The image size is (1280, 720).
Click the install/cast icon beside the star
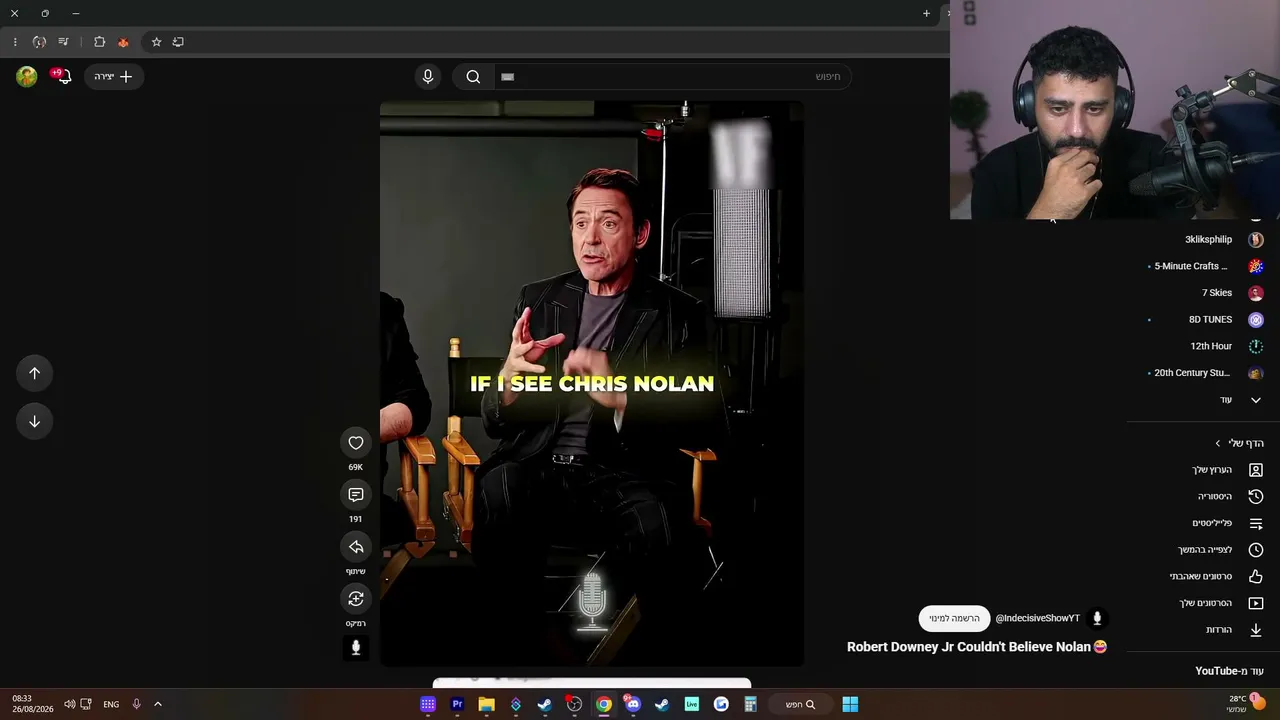(178, 42)
